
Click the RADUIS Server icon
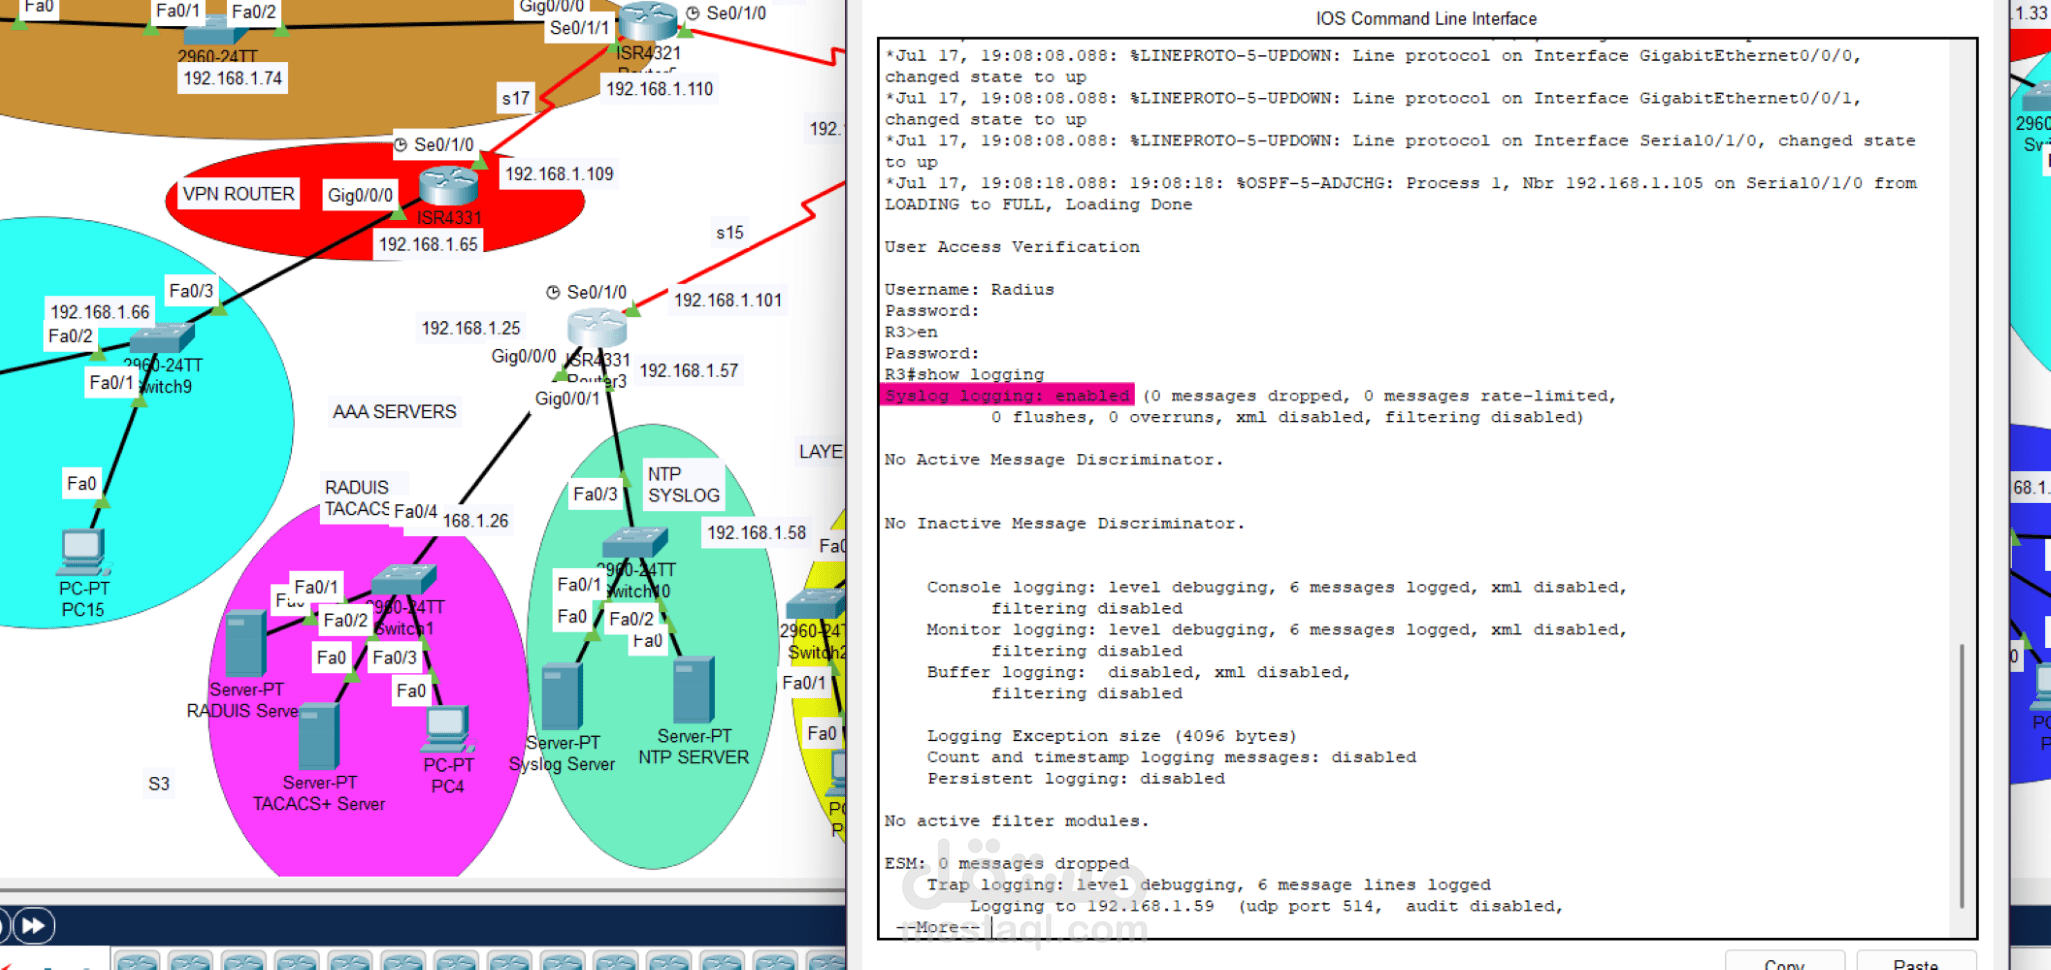point(245,644)
